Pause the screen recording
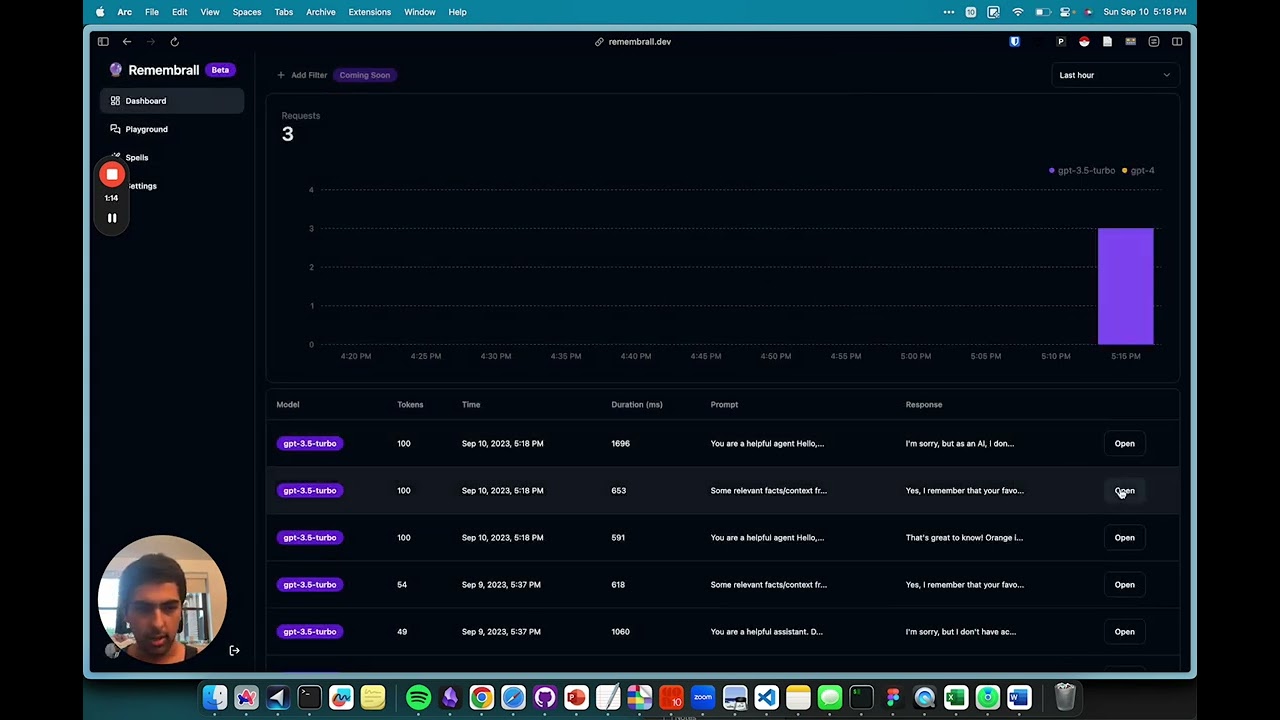This screenshot has height=720, width=1280. tap(112, 218)
